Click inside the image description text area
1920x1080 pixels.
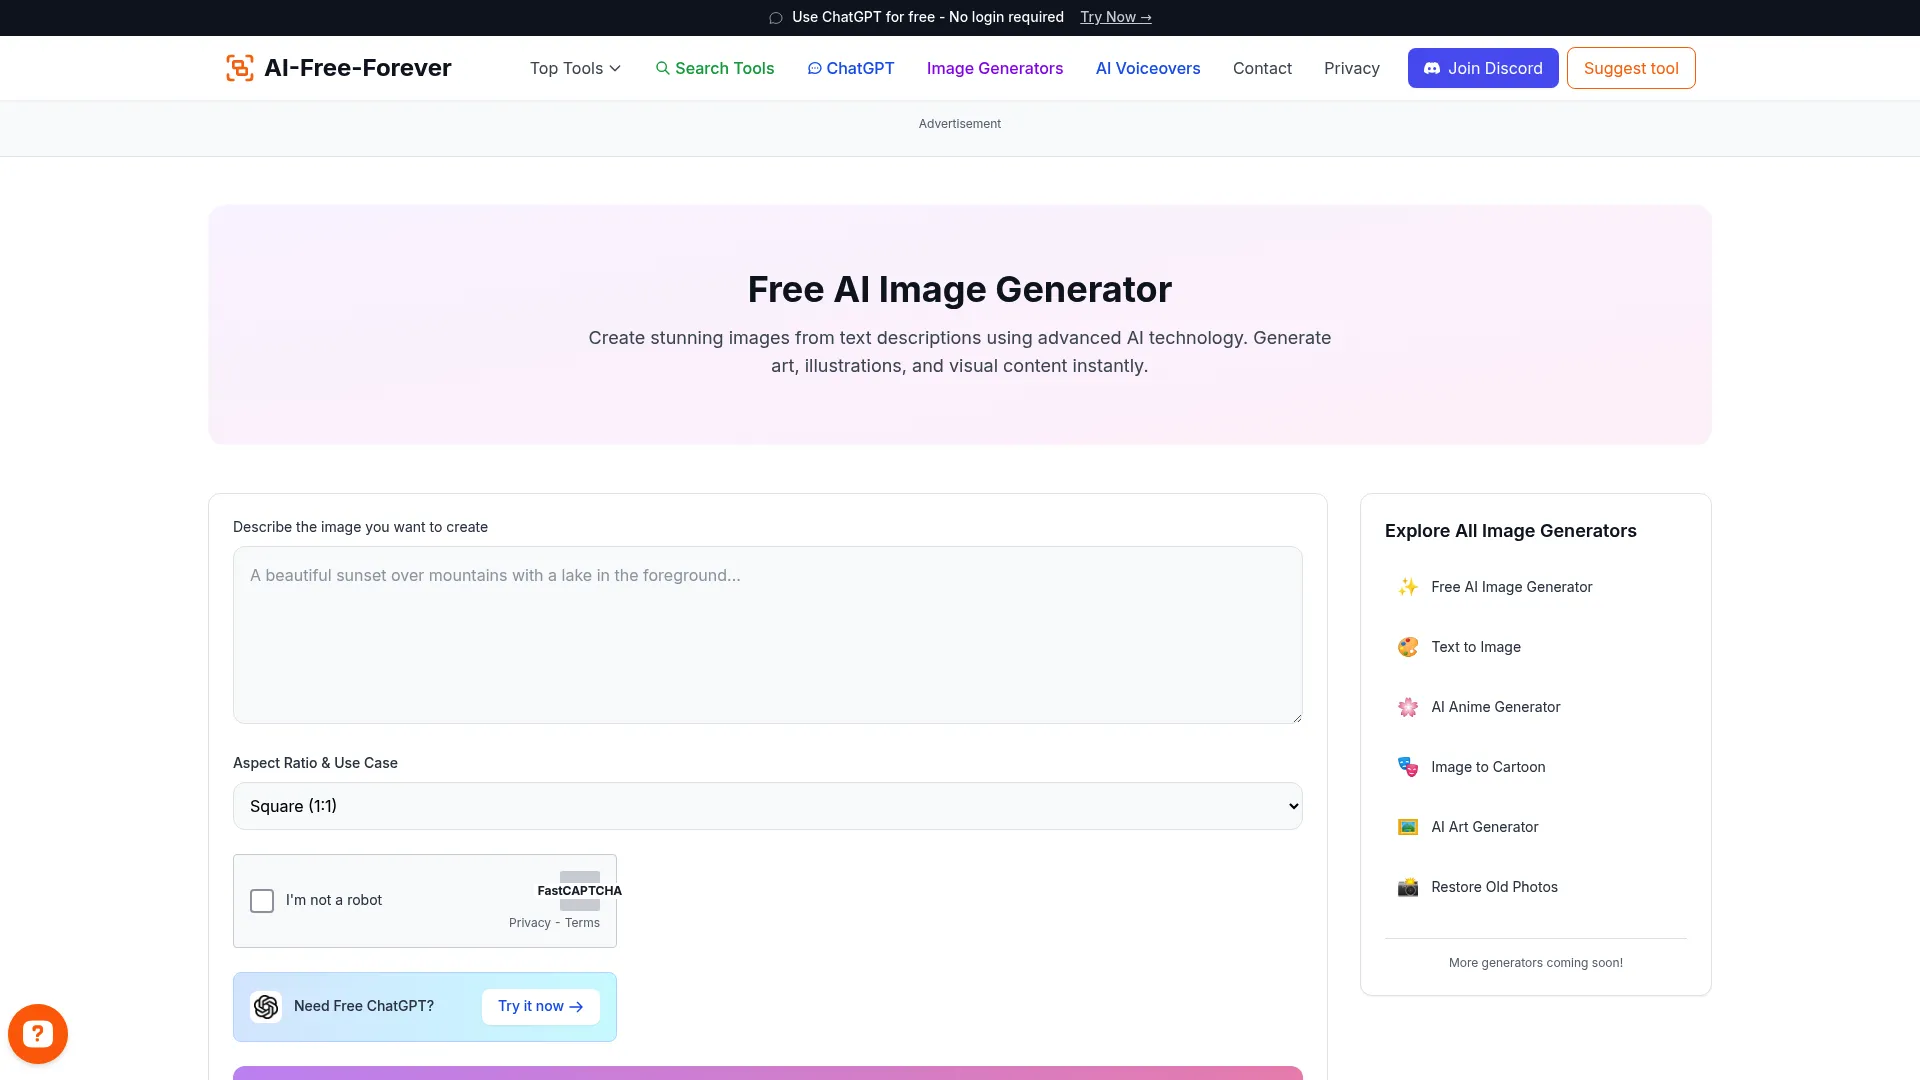767,635
